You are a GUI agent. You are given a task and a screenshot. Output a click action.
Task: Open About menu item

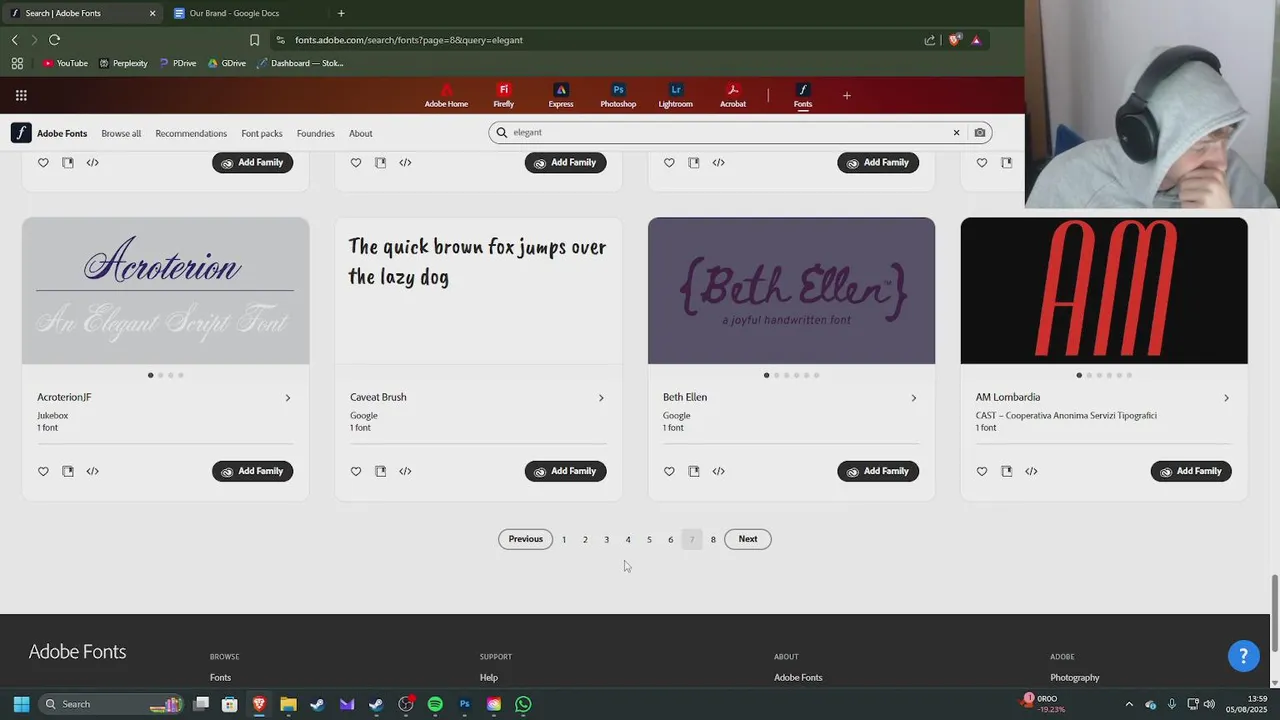click(x=361, y=133)
